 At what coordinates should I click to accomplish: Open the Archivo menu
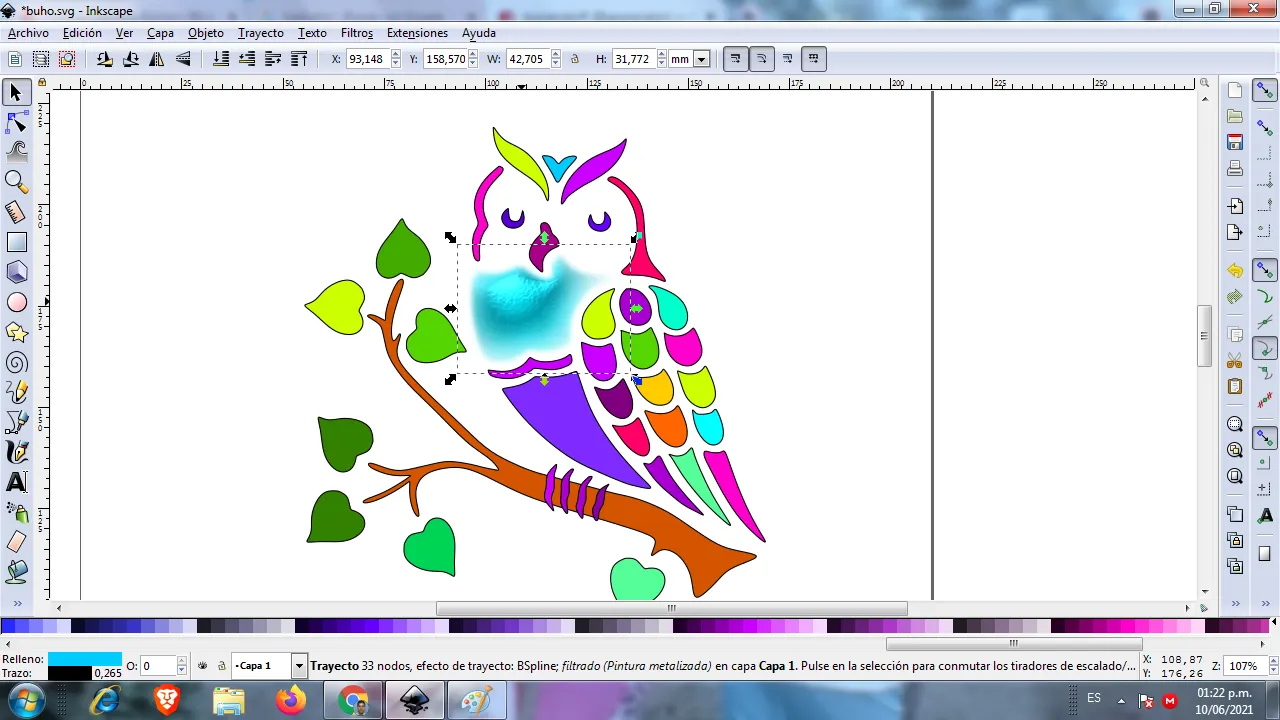tap(28, 33)
